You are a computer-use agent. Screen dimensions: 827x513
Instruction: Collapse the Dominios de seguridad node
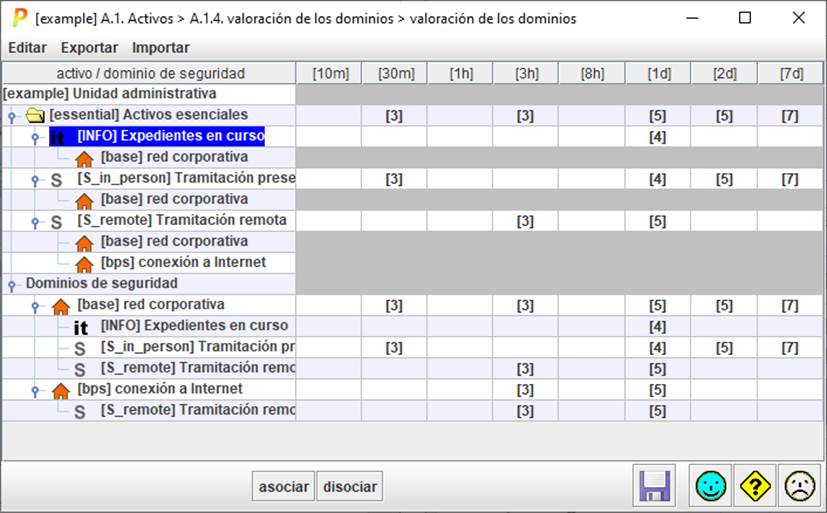tap(11, 285)
